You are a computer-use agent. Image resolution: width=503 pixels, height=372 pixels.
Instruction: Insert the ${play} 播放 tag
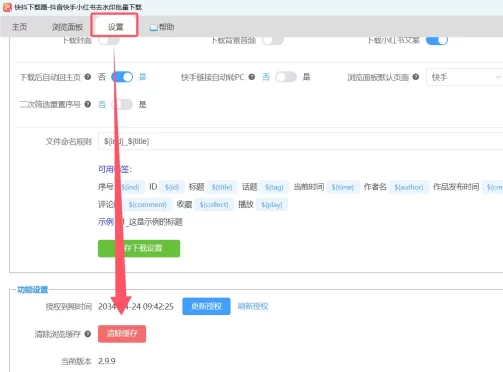click(x=272, y=204)
